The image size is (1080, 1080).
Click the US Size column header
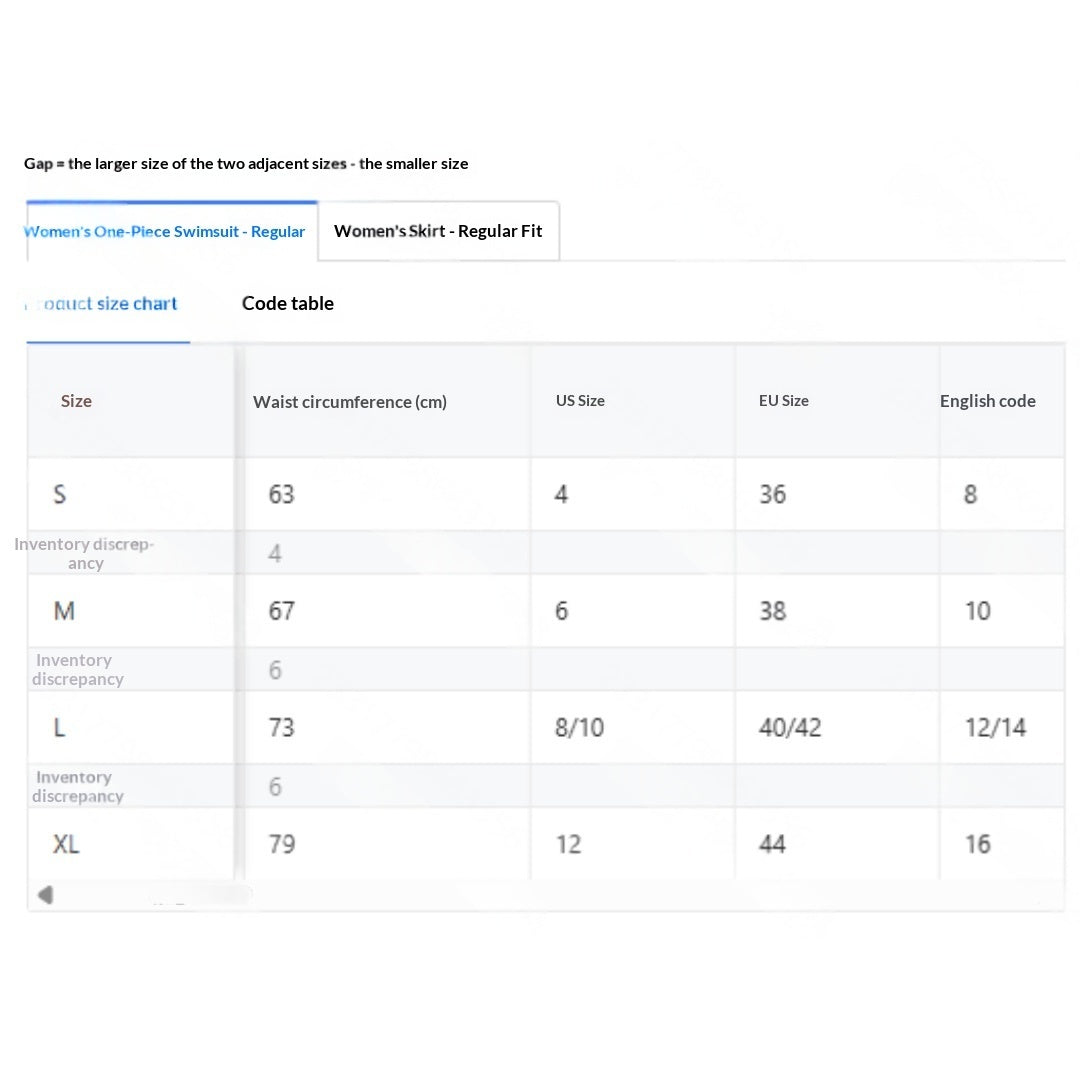tap(580, 400)
